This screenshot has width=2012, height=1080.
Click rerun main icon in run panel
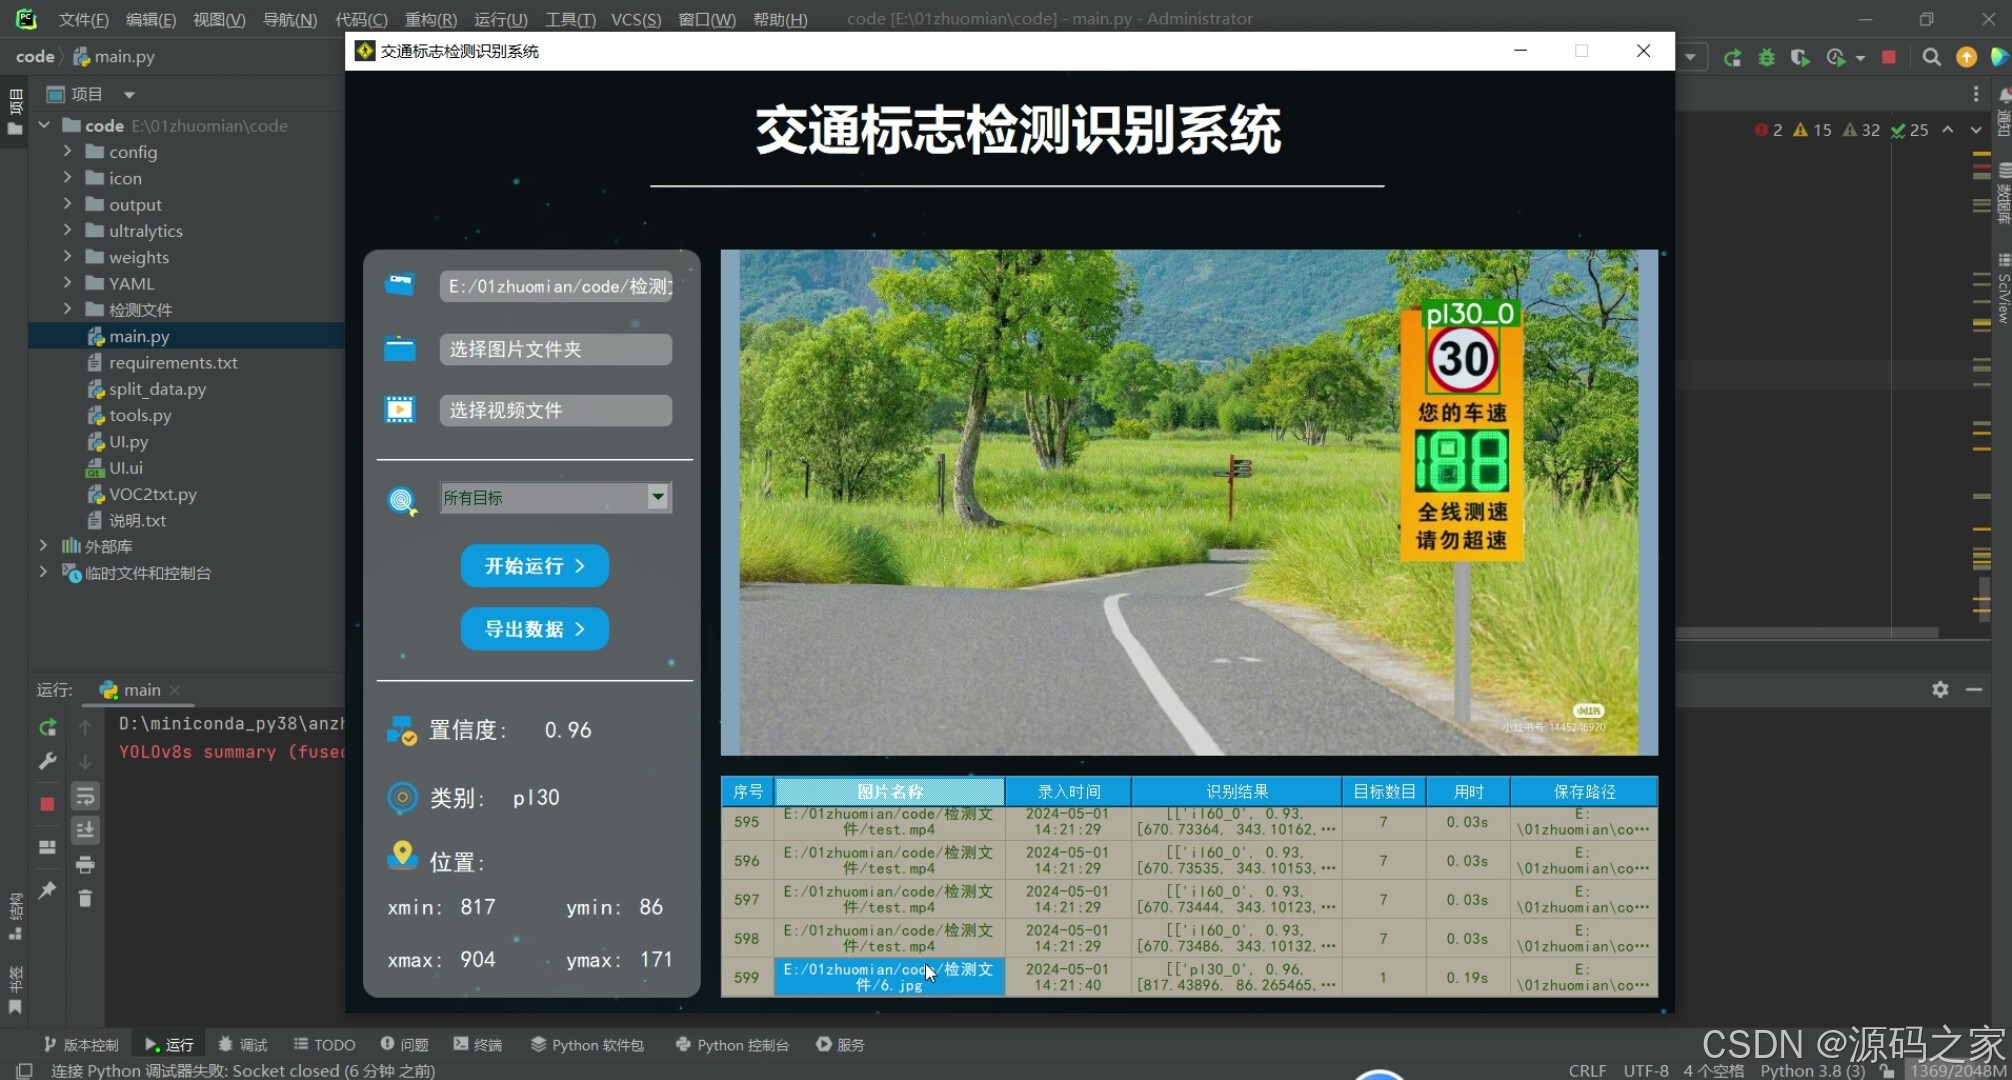tap(47, 728)
